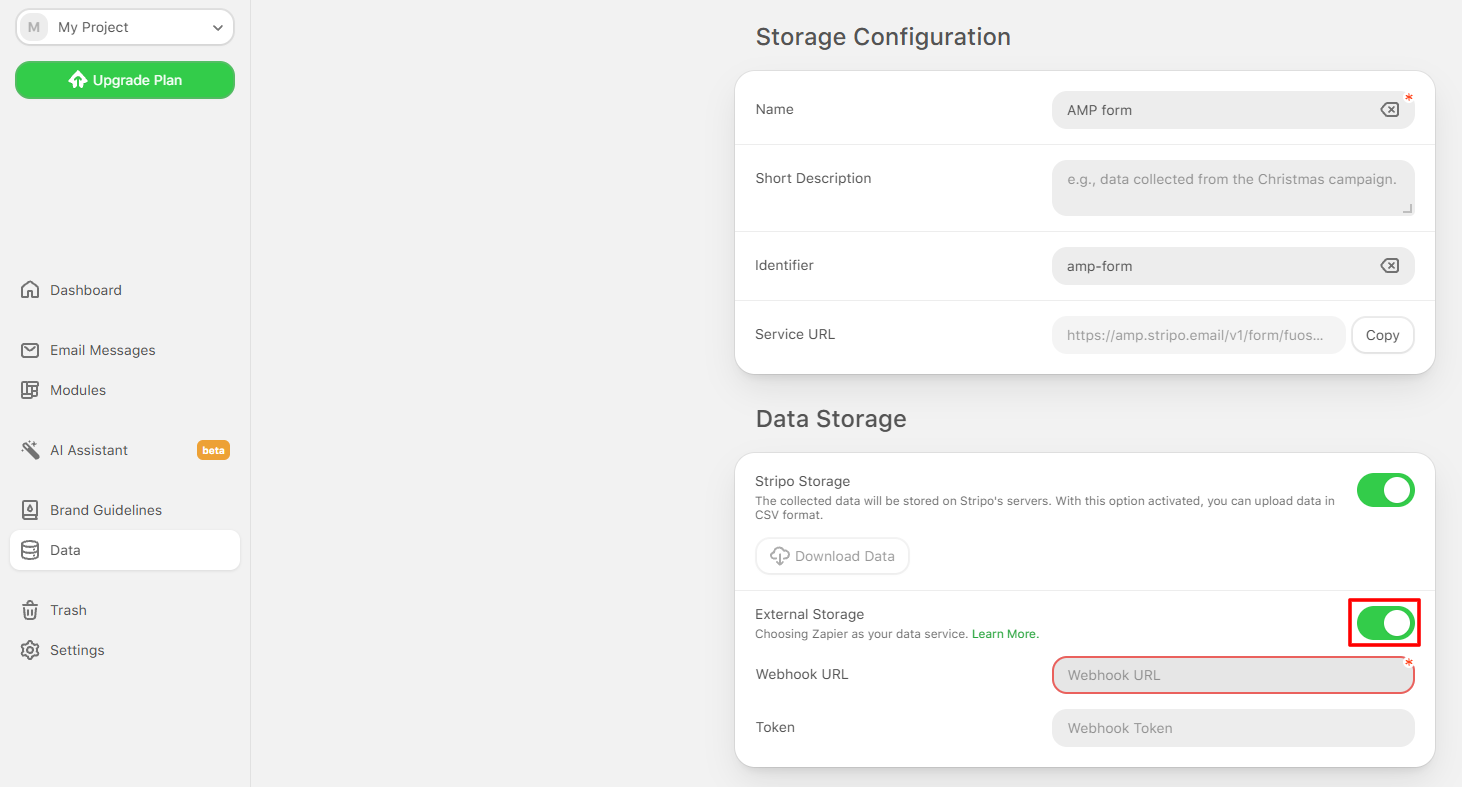The image size is (1462, 787).
Task: Turn off the External Storage toggle
Action: pos(1385,623)
